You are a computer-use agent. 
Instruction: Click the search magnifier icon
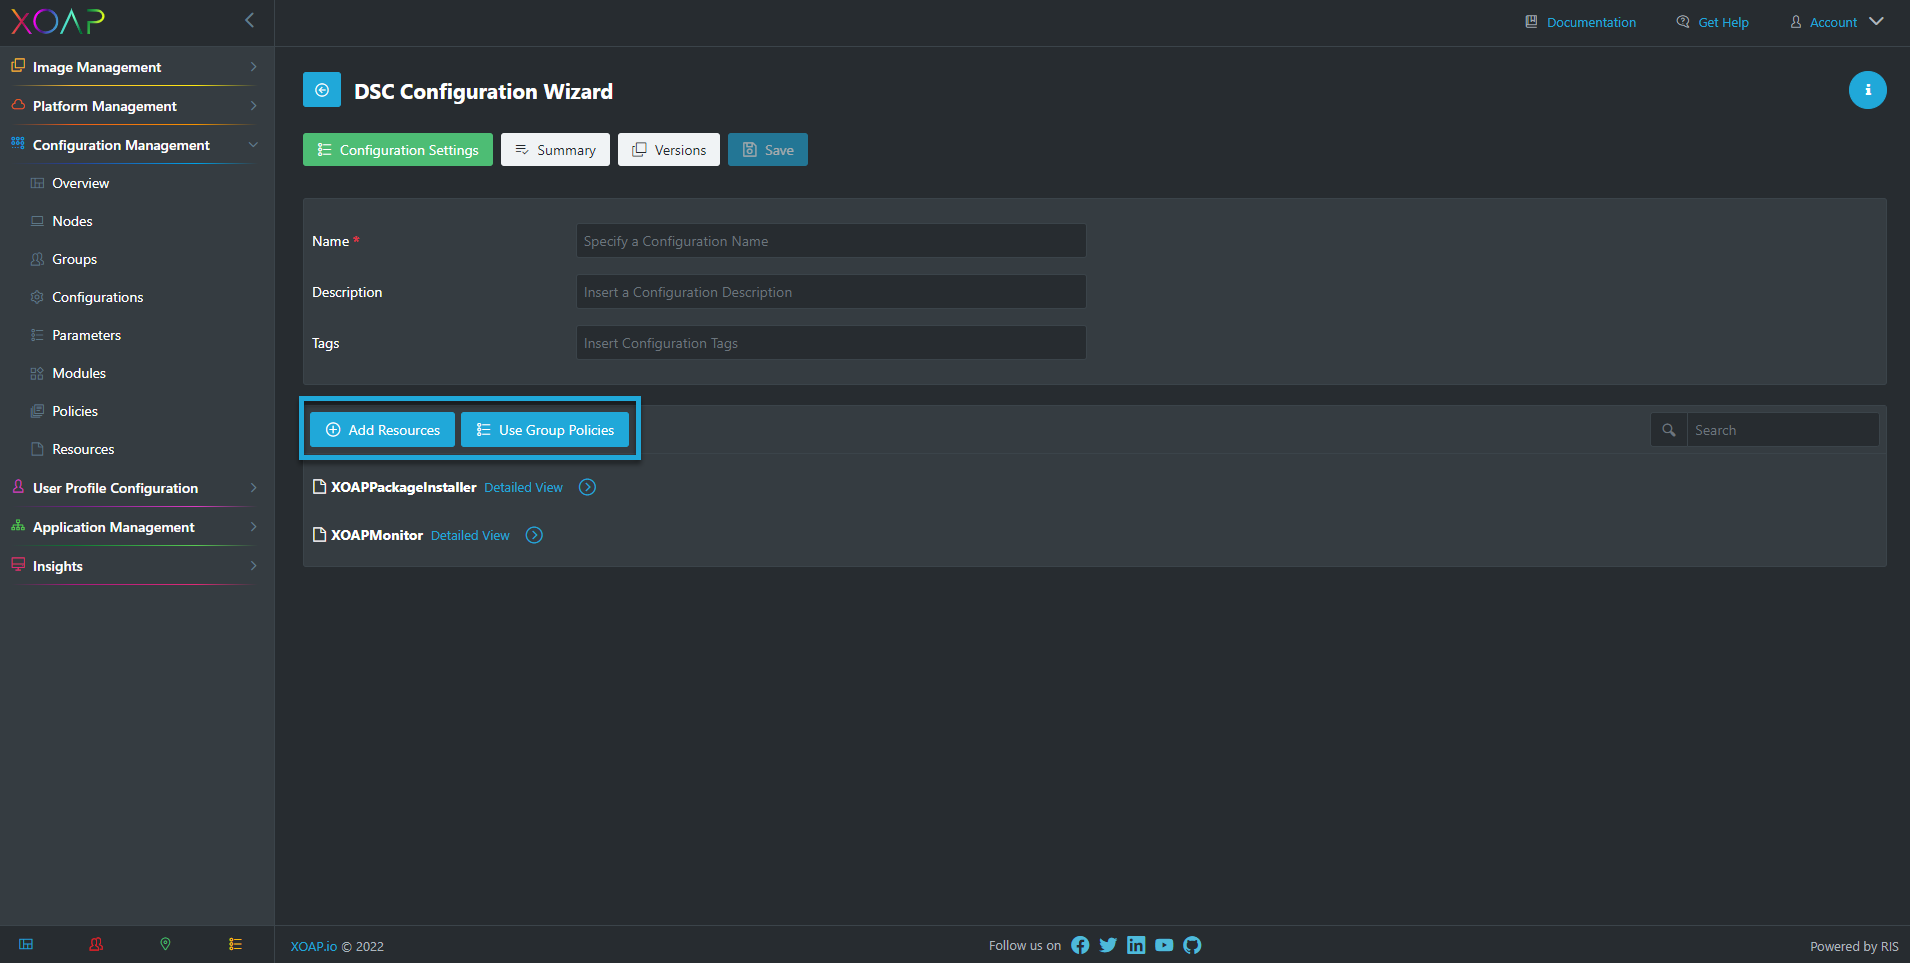(1669, 430)
